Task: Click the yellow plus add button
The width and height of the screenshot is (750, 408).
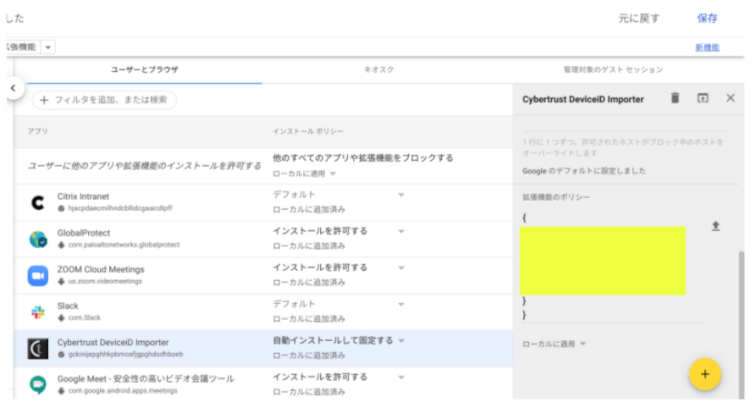Action: pos(705,374)
